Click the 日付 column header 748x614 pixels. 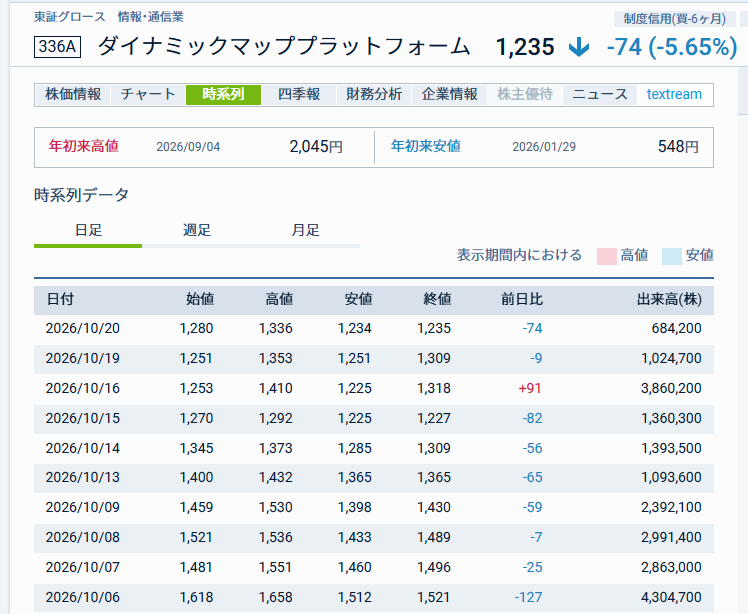tap(60, 300)
